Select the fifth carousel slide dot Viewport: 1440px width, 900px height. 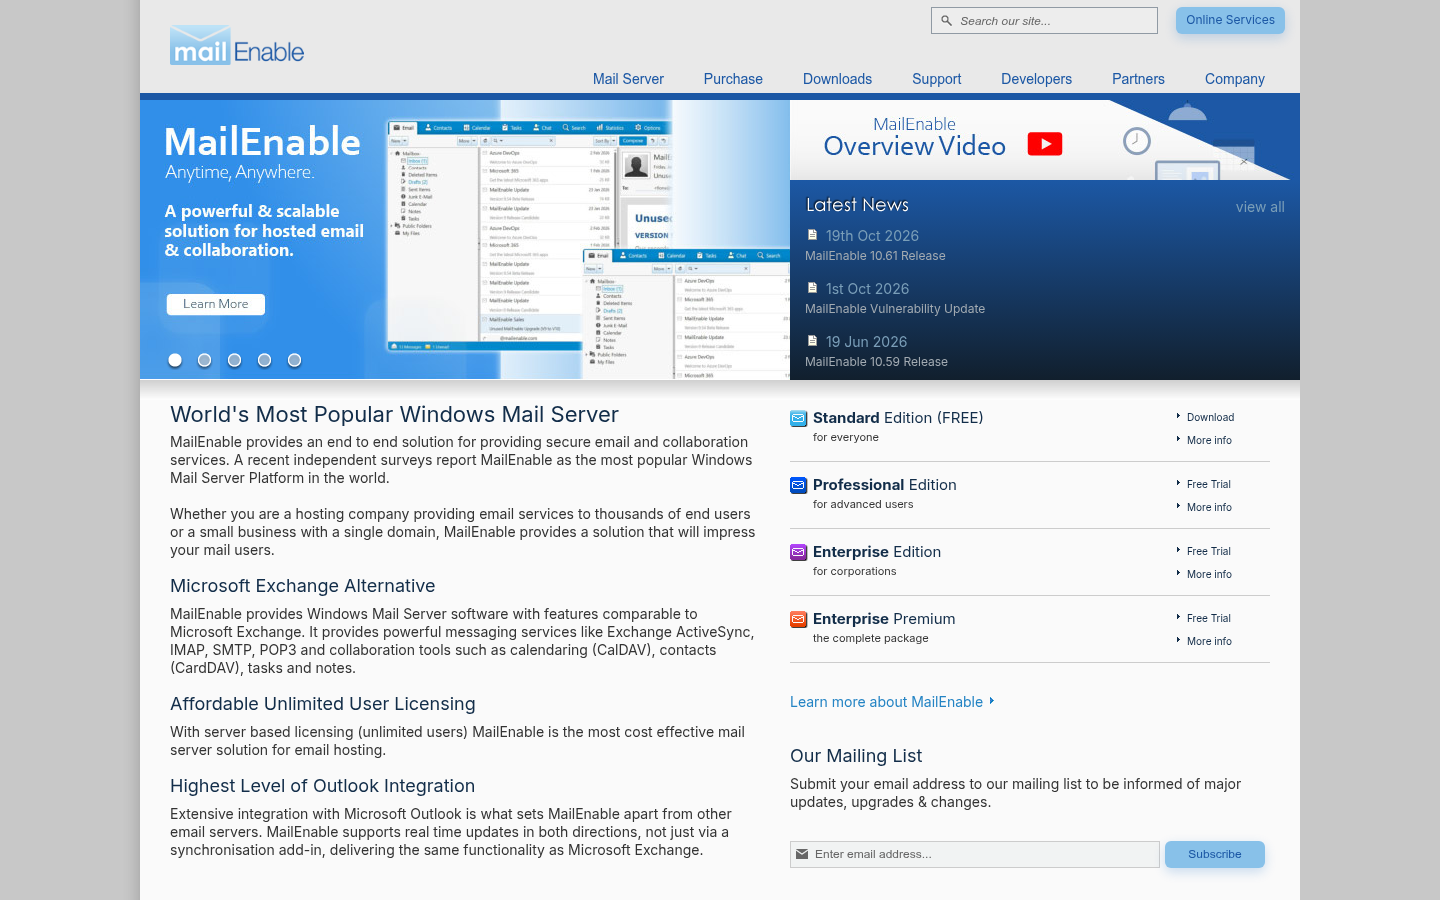click(x=295, y=360)
